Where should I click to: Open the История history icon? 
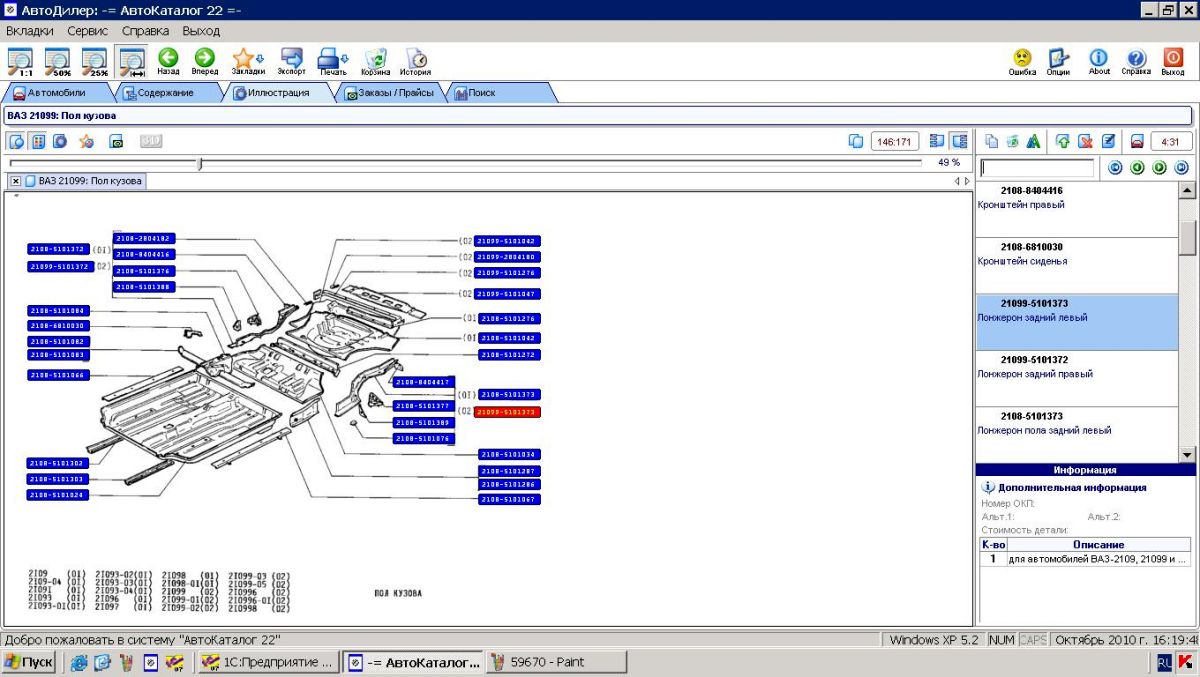416,62
